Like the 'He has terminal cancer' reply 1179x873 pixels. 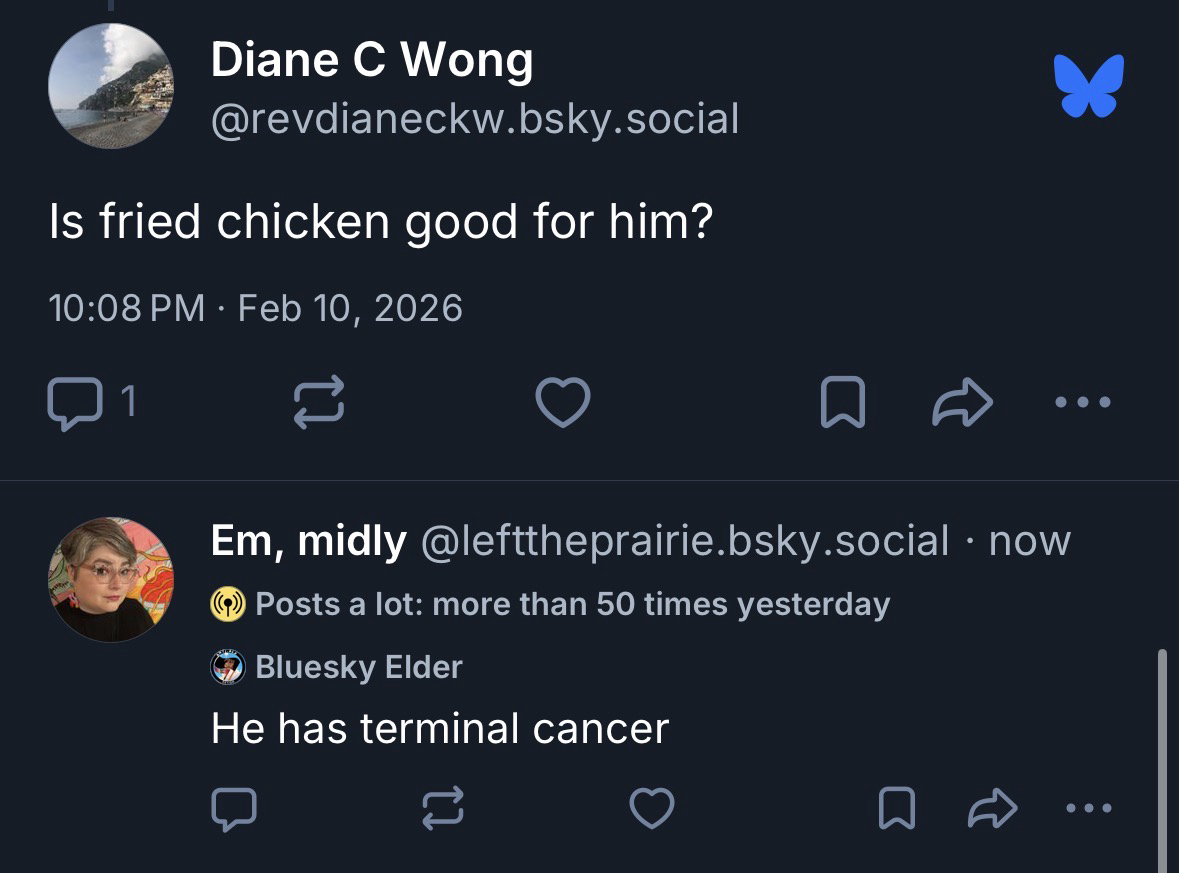coord(652,808)
